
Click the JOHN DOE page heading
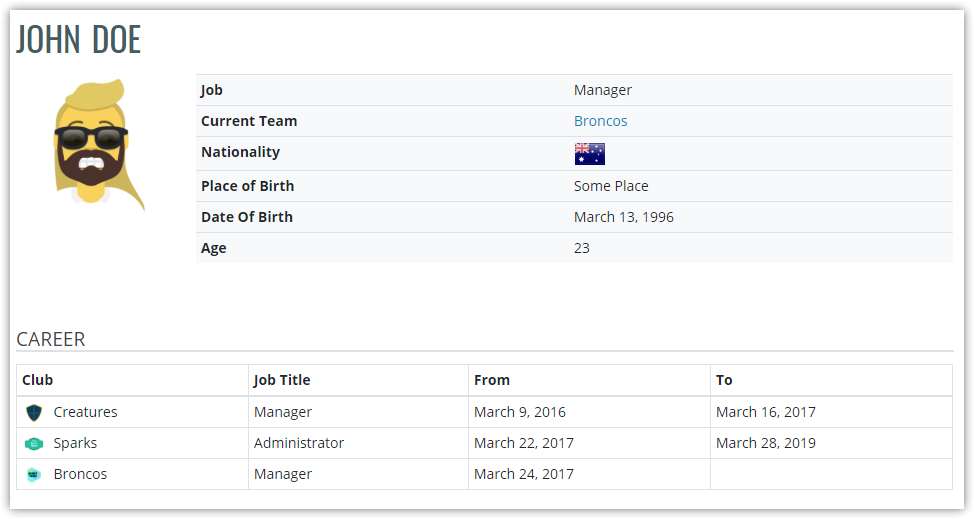point(79,39)
